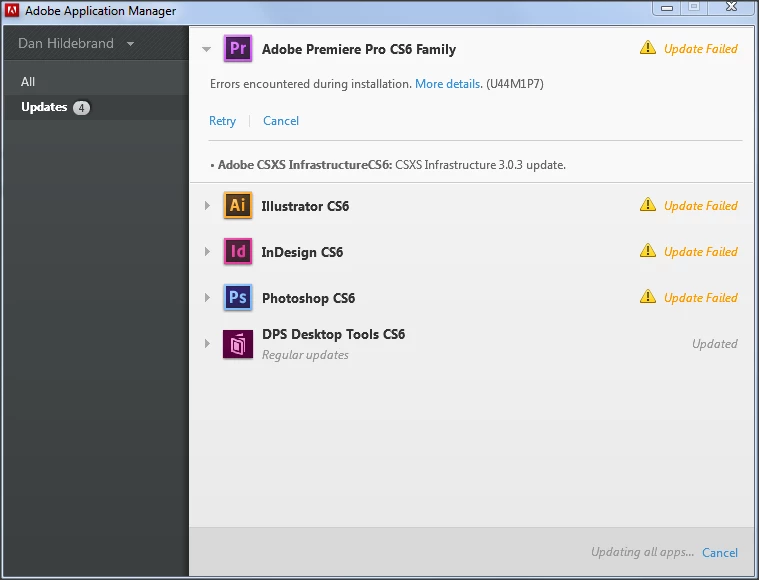Click the InDesign CS6 app icon
The height and width of the screenshot is (580, 759).
pyautogui.click(x=238, y=251)
